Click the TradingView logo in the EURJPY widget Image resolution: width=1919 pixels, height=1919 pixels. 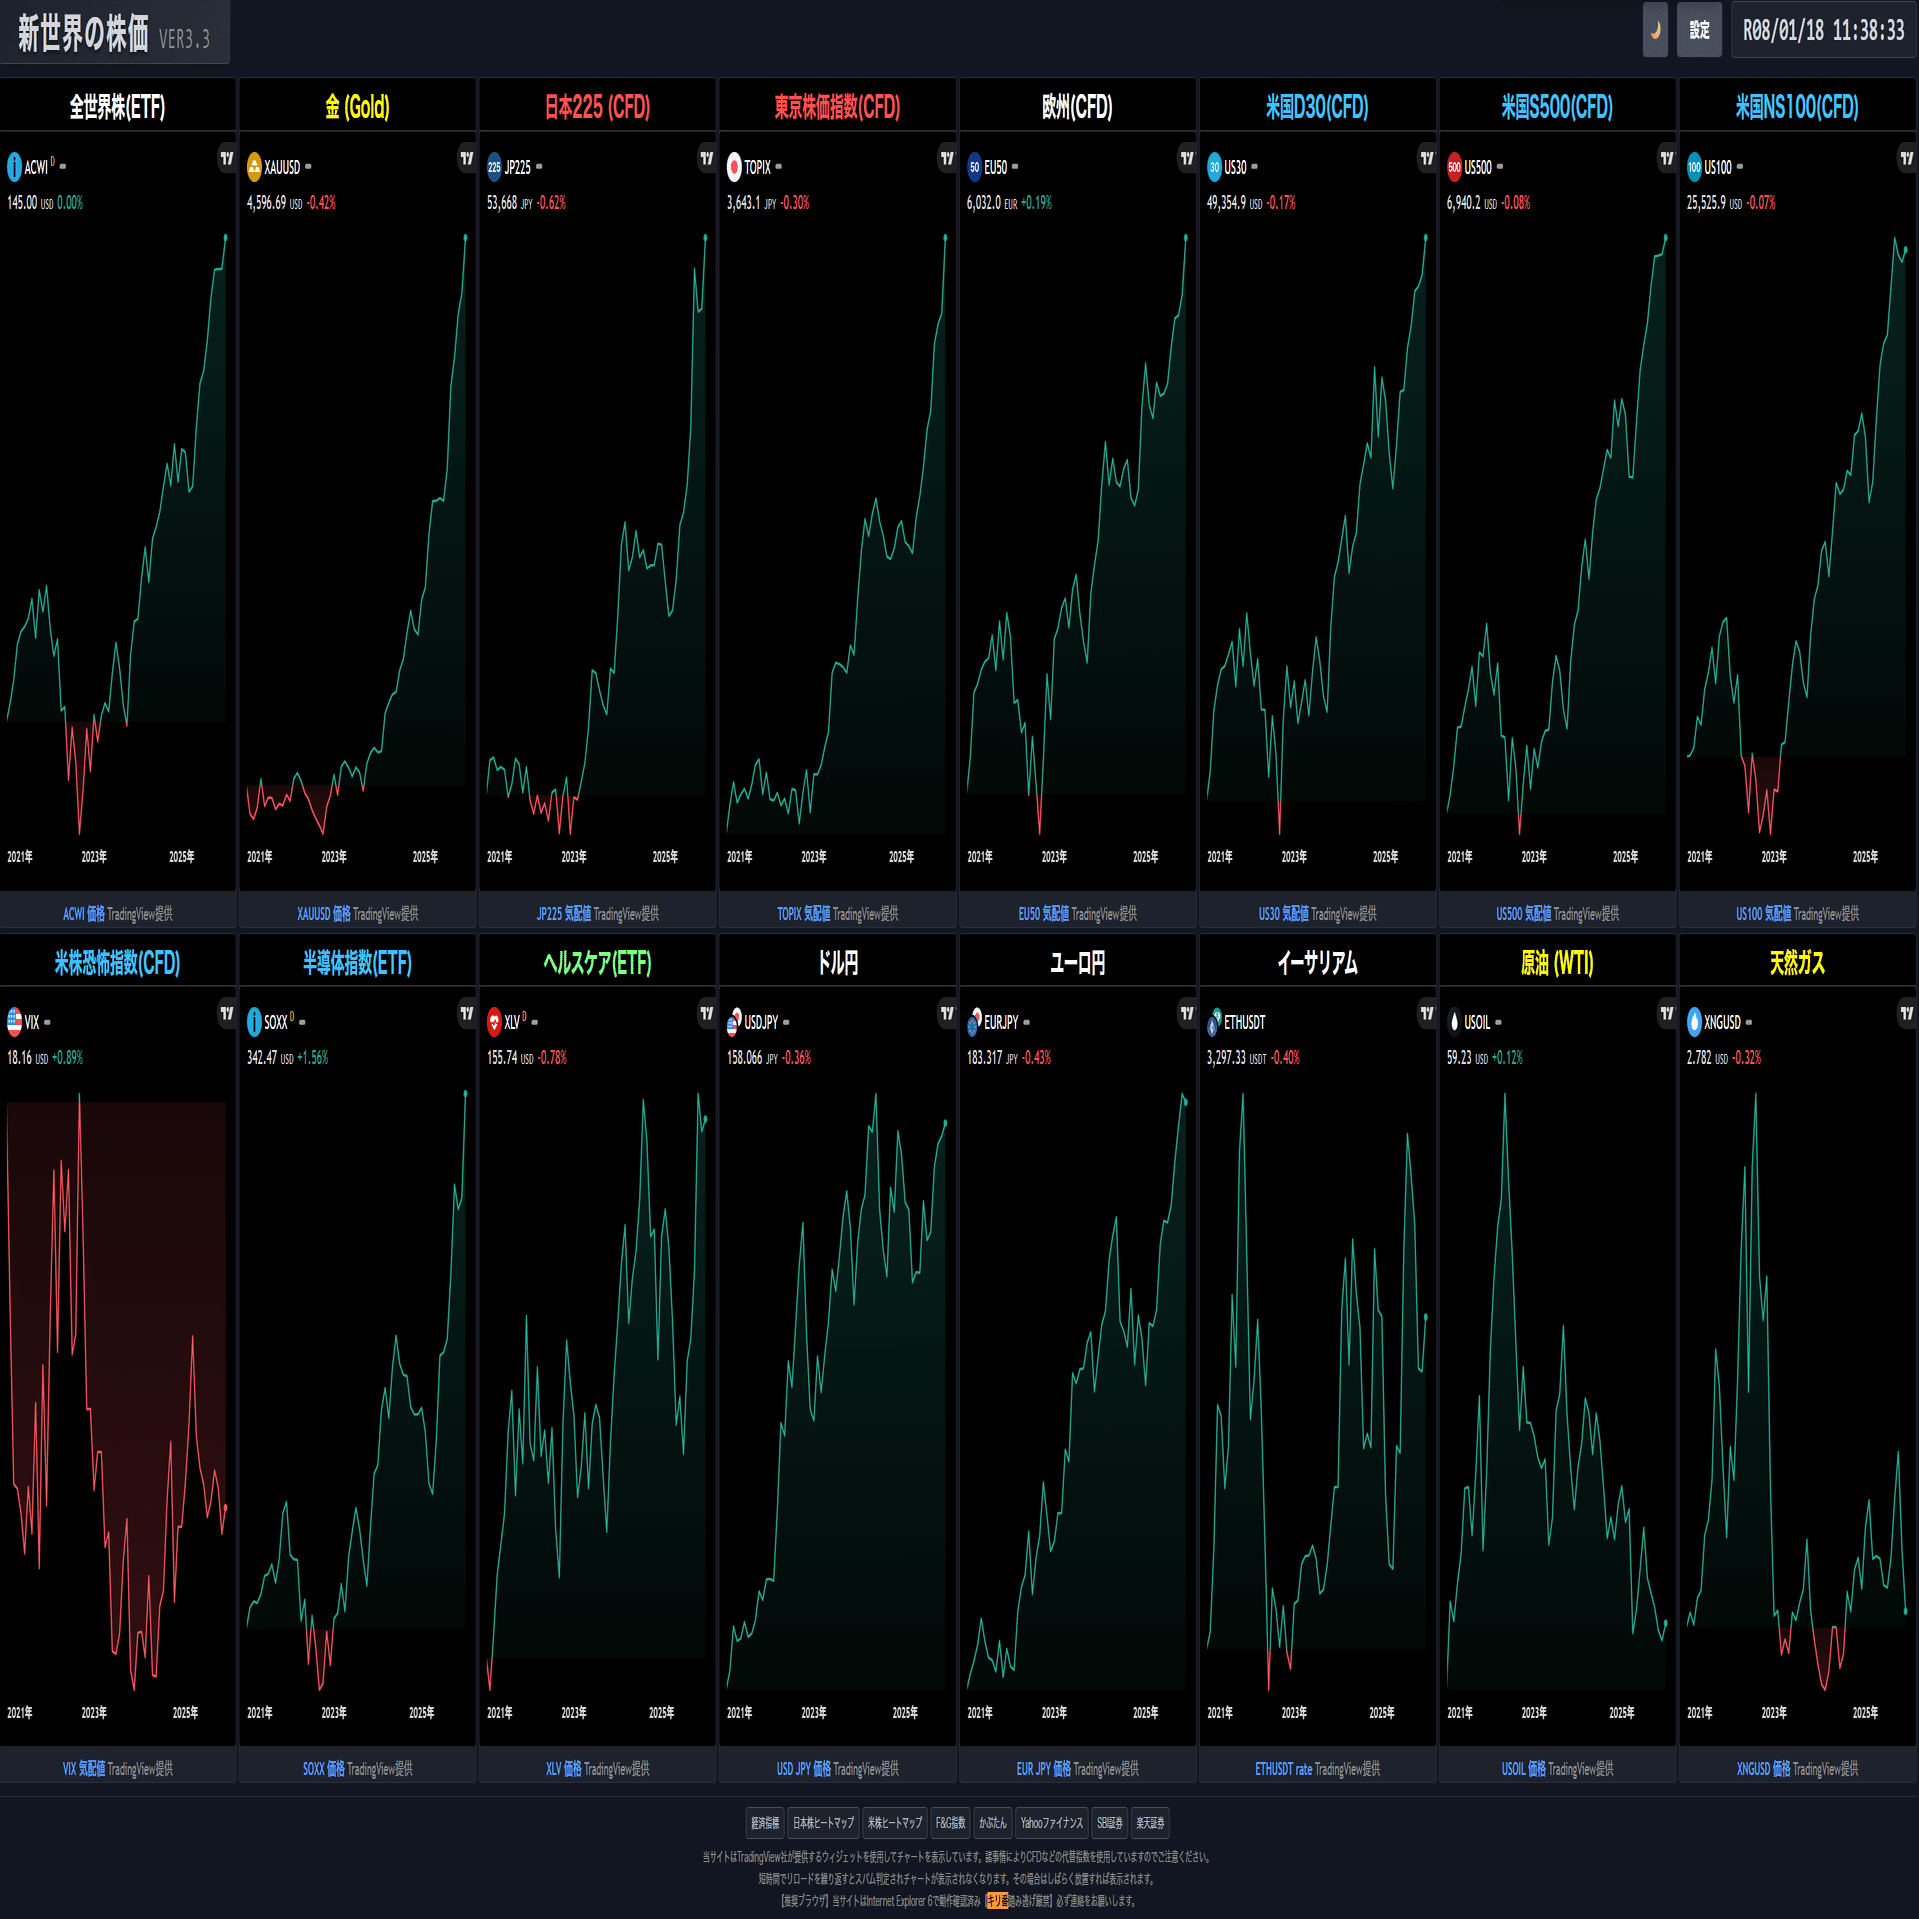pos(1187,1013)
